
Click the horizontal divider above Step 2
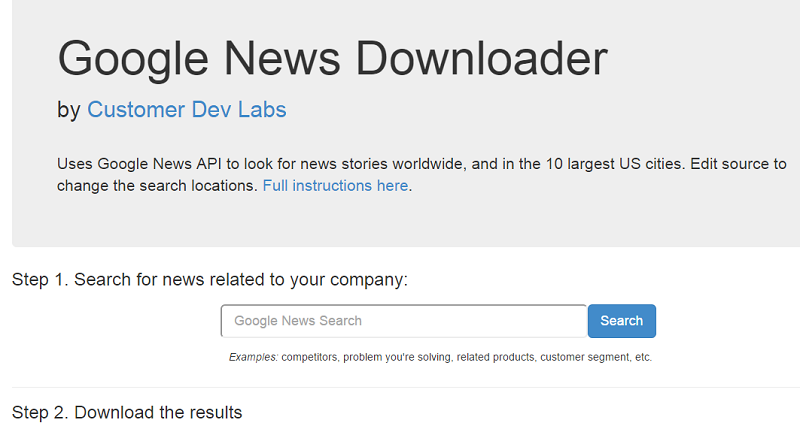click(x=406, y=387)
